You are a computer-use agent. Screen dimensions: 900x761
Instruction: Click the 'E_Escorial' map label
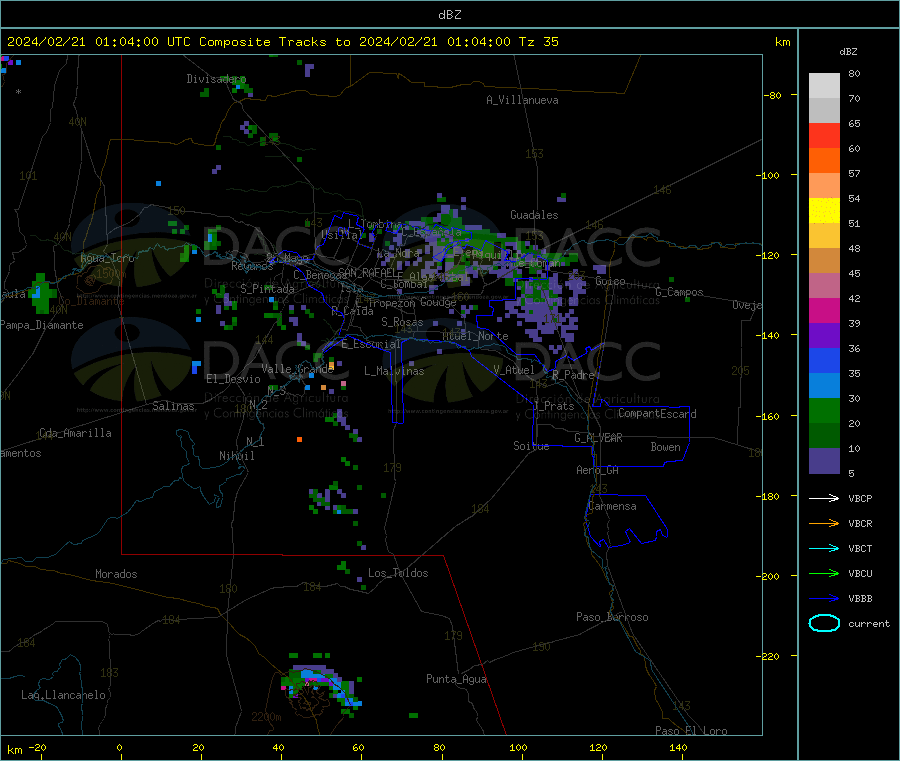(371, 344)
